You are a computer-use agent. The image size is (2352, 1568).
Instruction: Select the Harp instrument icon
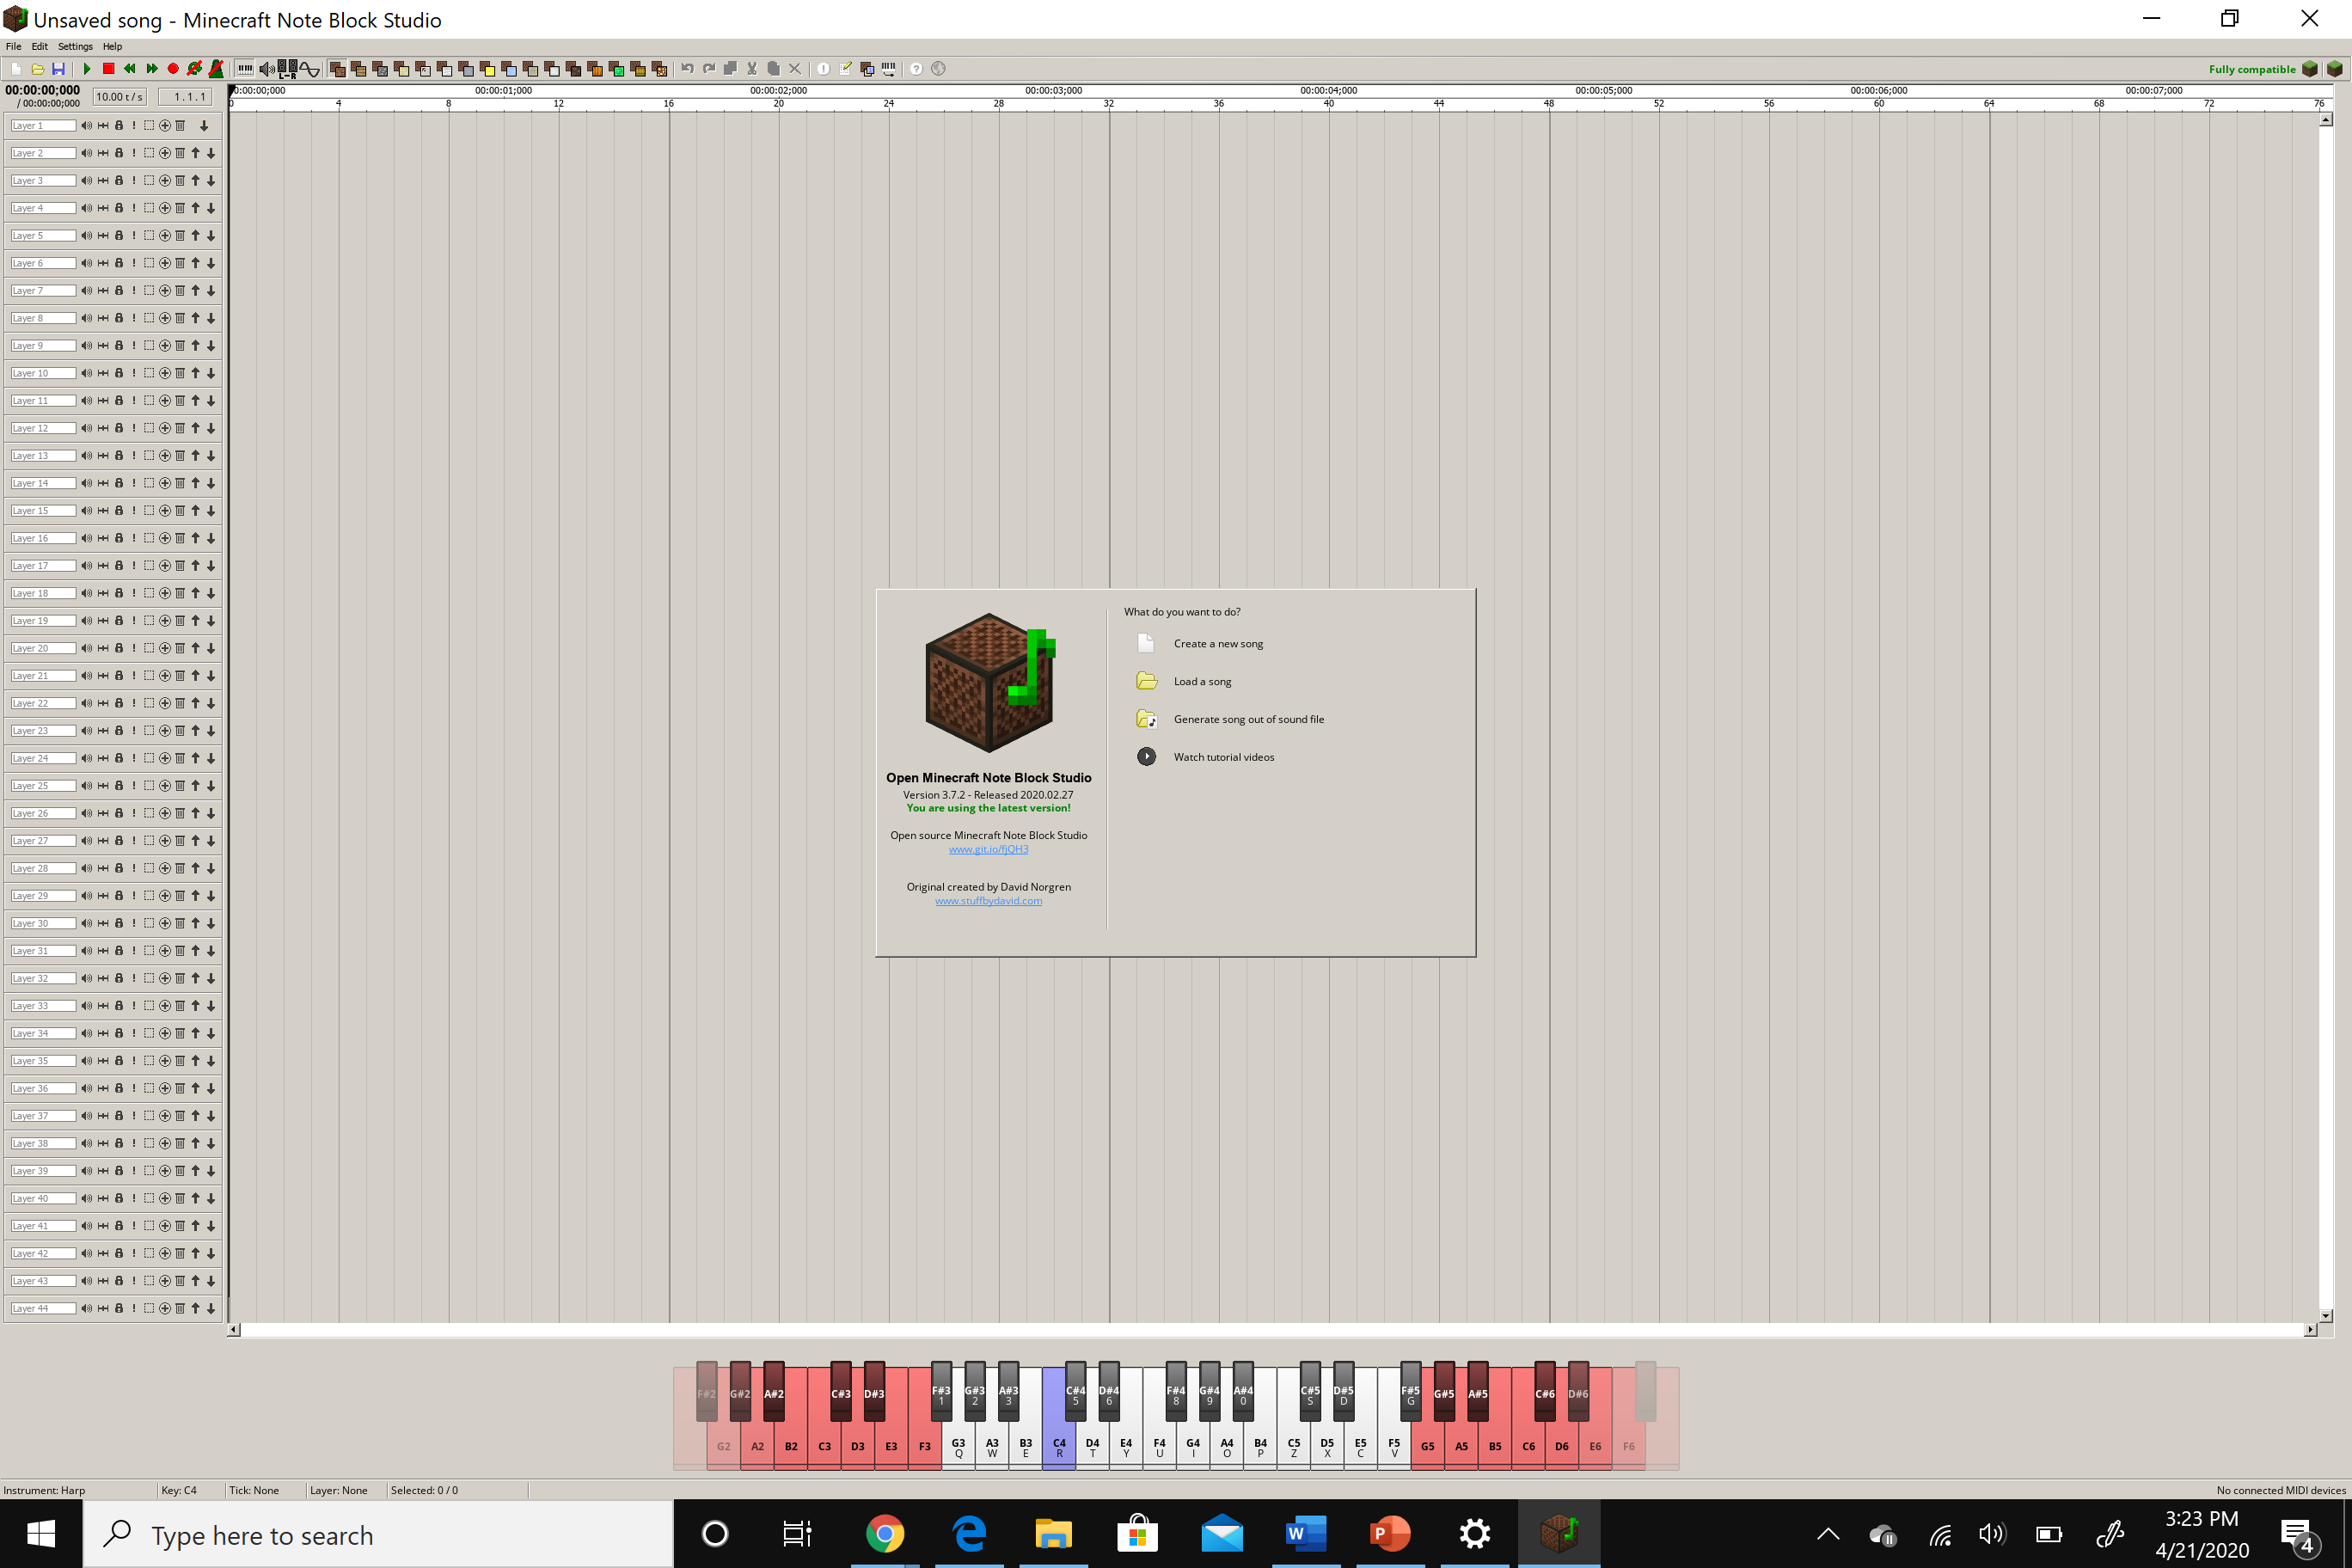pos(337,69)
